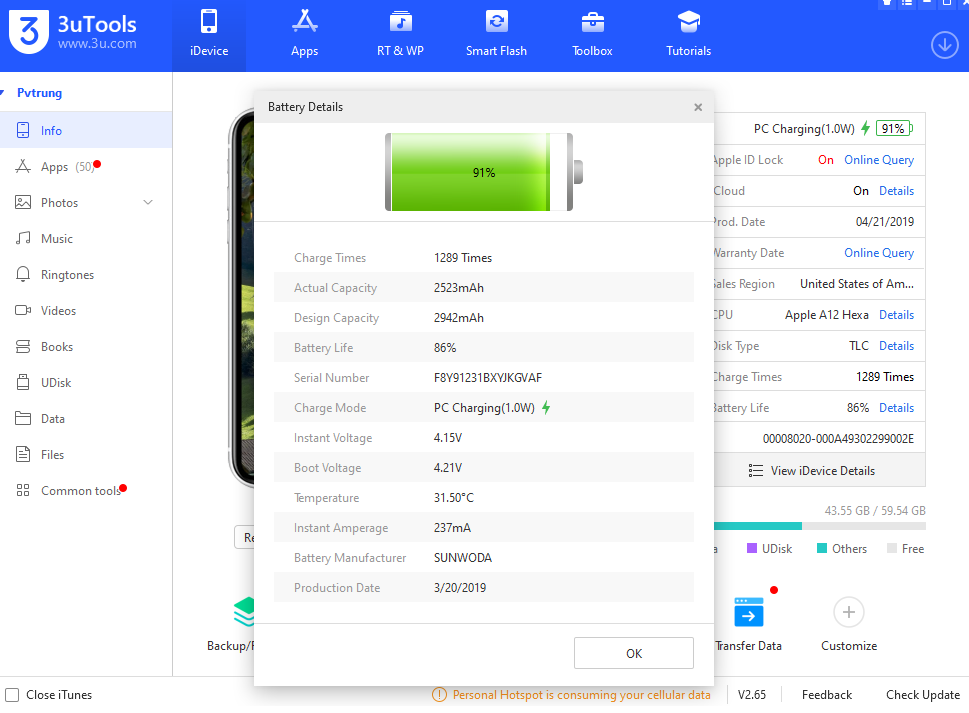Click the SUNWODA battery manufacturer value

click(463, 558)
